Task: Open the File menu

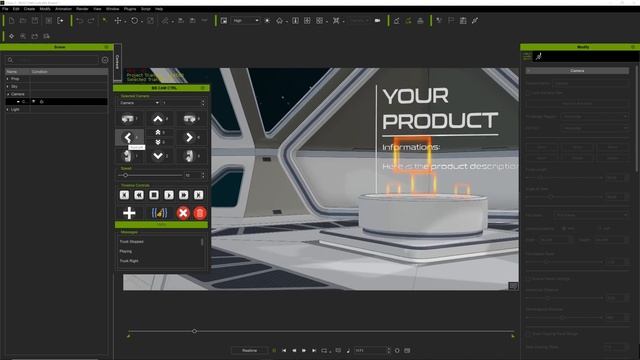Action: click(5, 9)
